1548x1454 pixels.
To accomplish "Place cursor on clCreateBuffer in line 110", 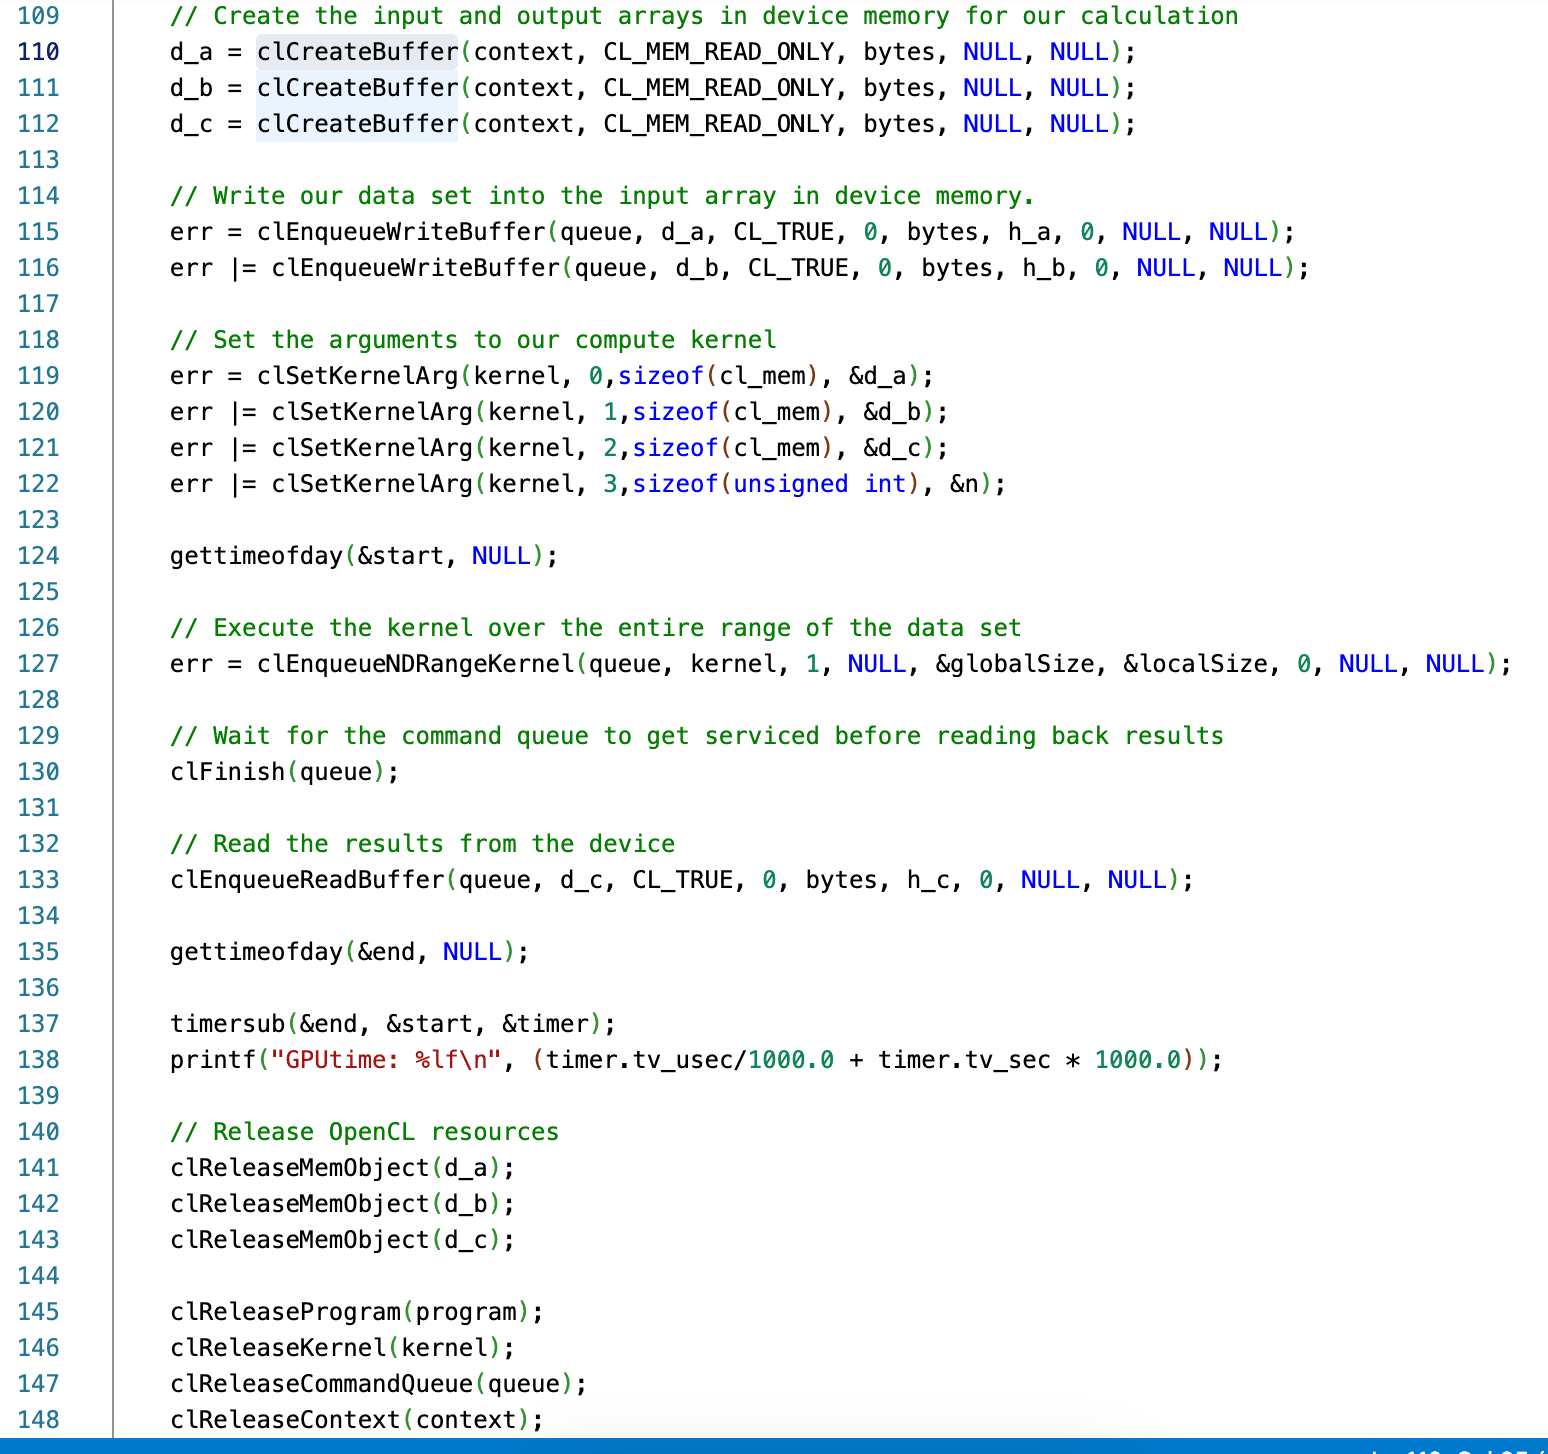I will tap(357, 52).
